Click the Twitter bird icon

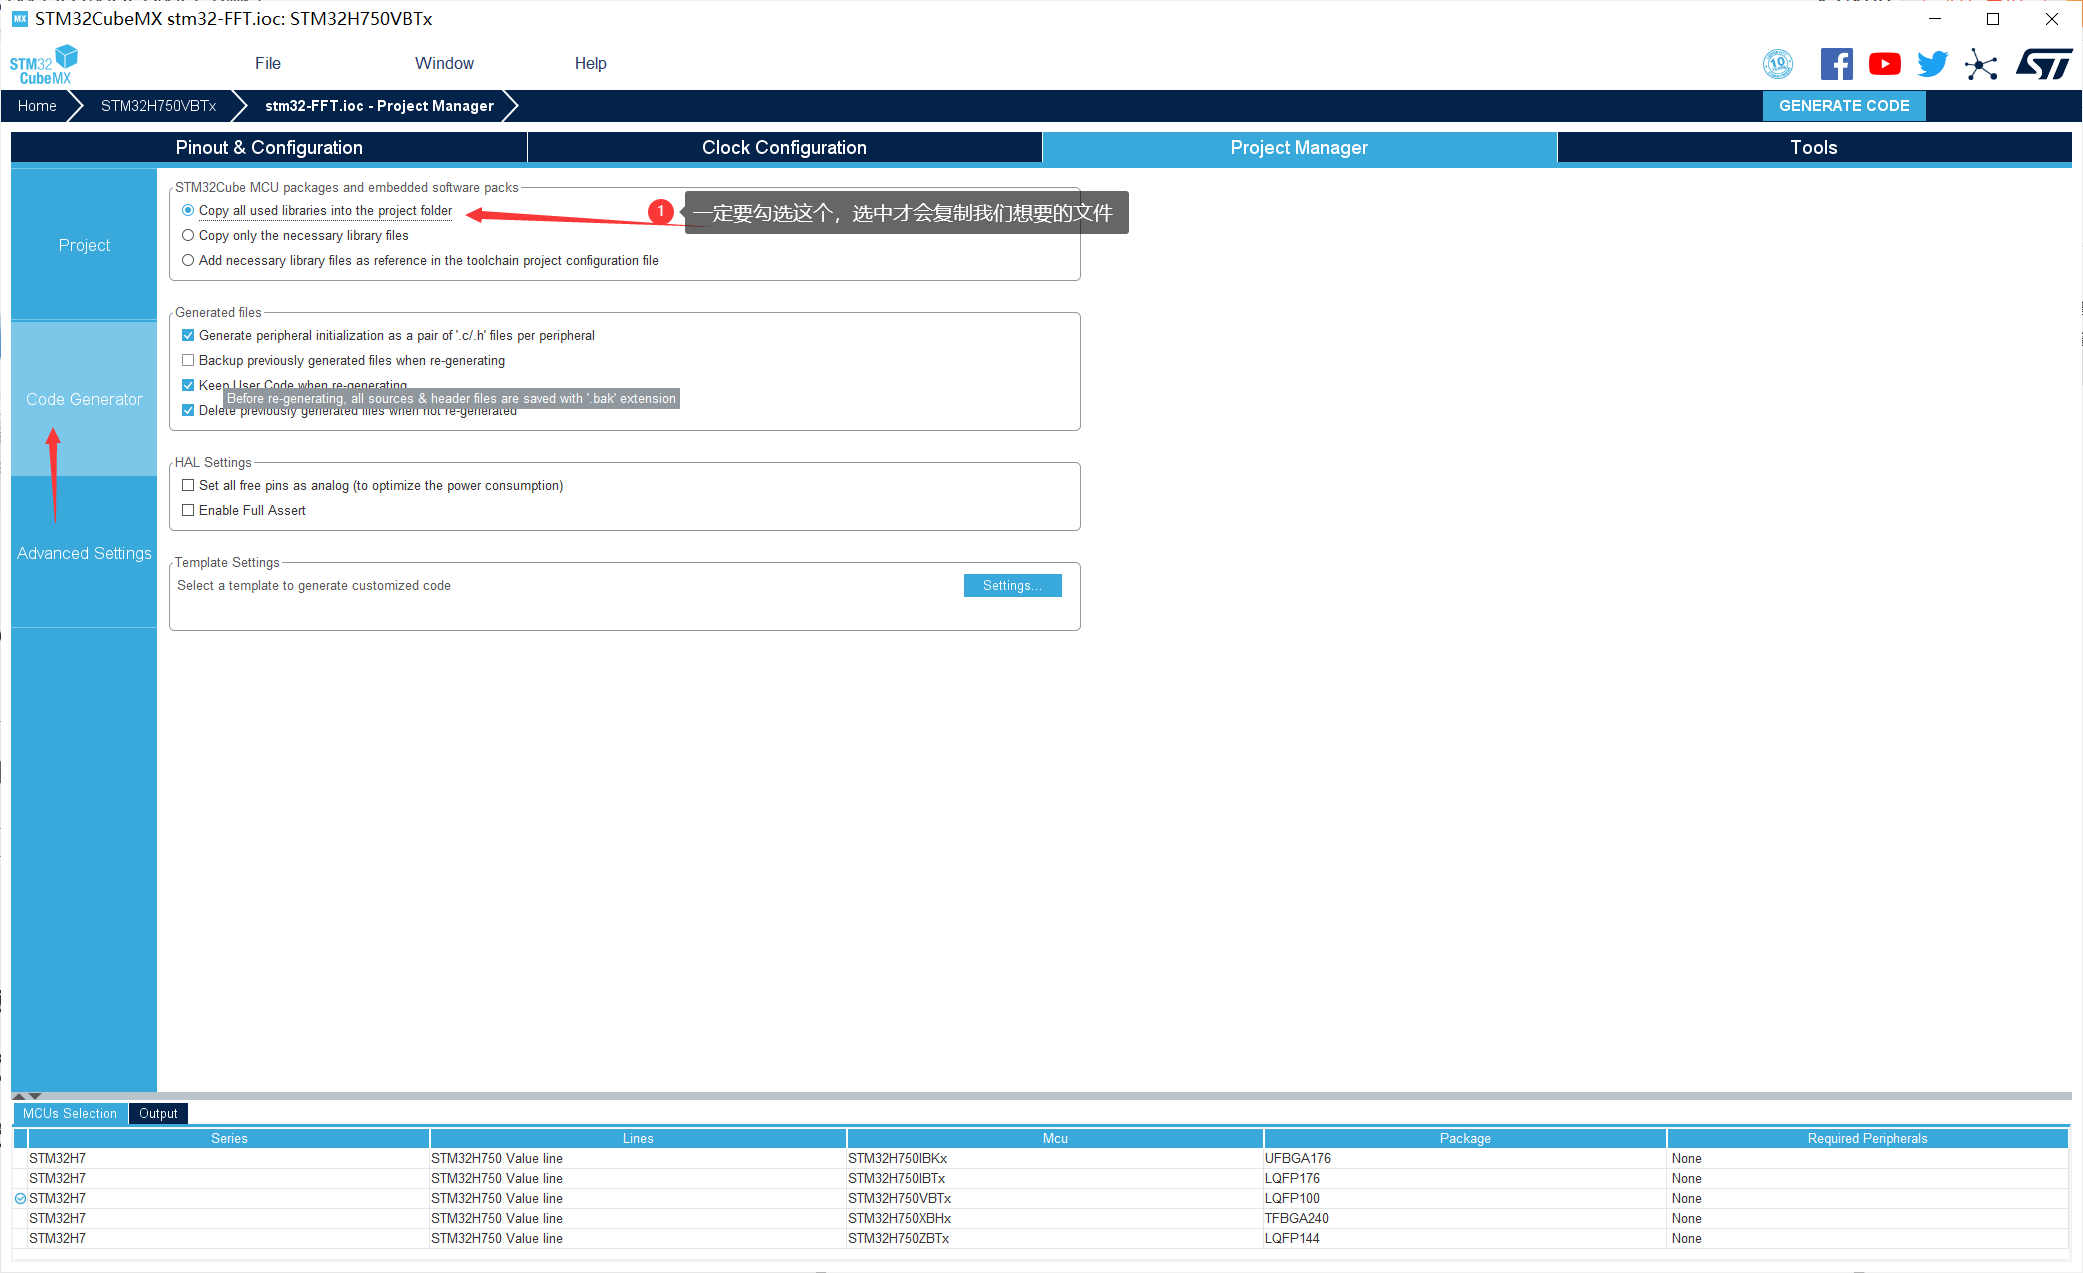pos(1932,64)
